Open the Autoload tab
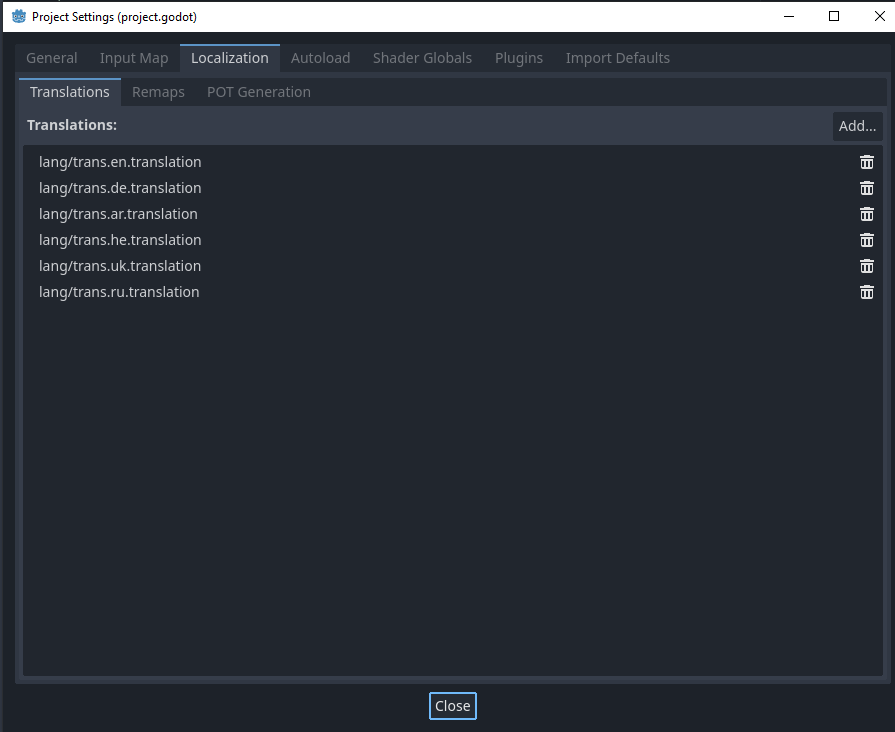This screenshot has width=895, height=732. (321, 58)
